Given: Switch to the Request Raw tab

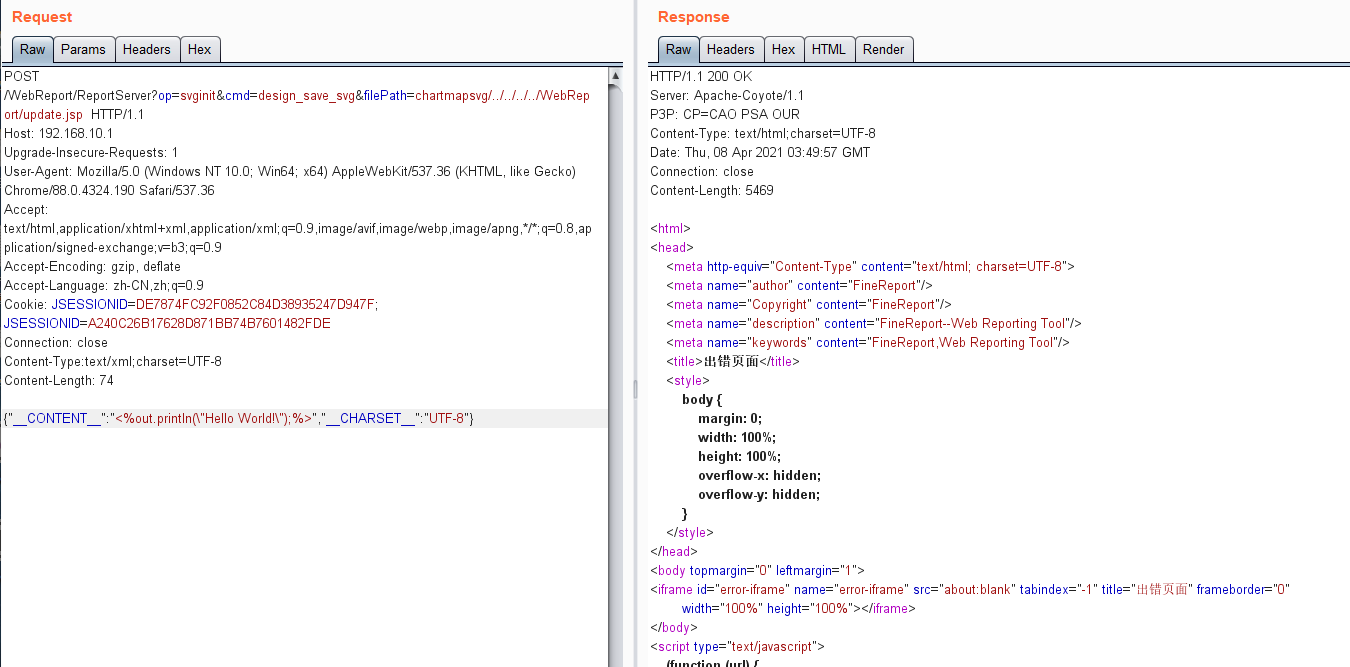Looking at the screenshot, I should 32,49.
